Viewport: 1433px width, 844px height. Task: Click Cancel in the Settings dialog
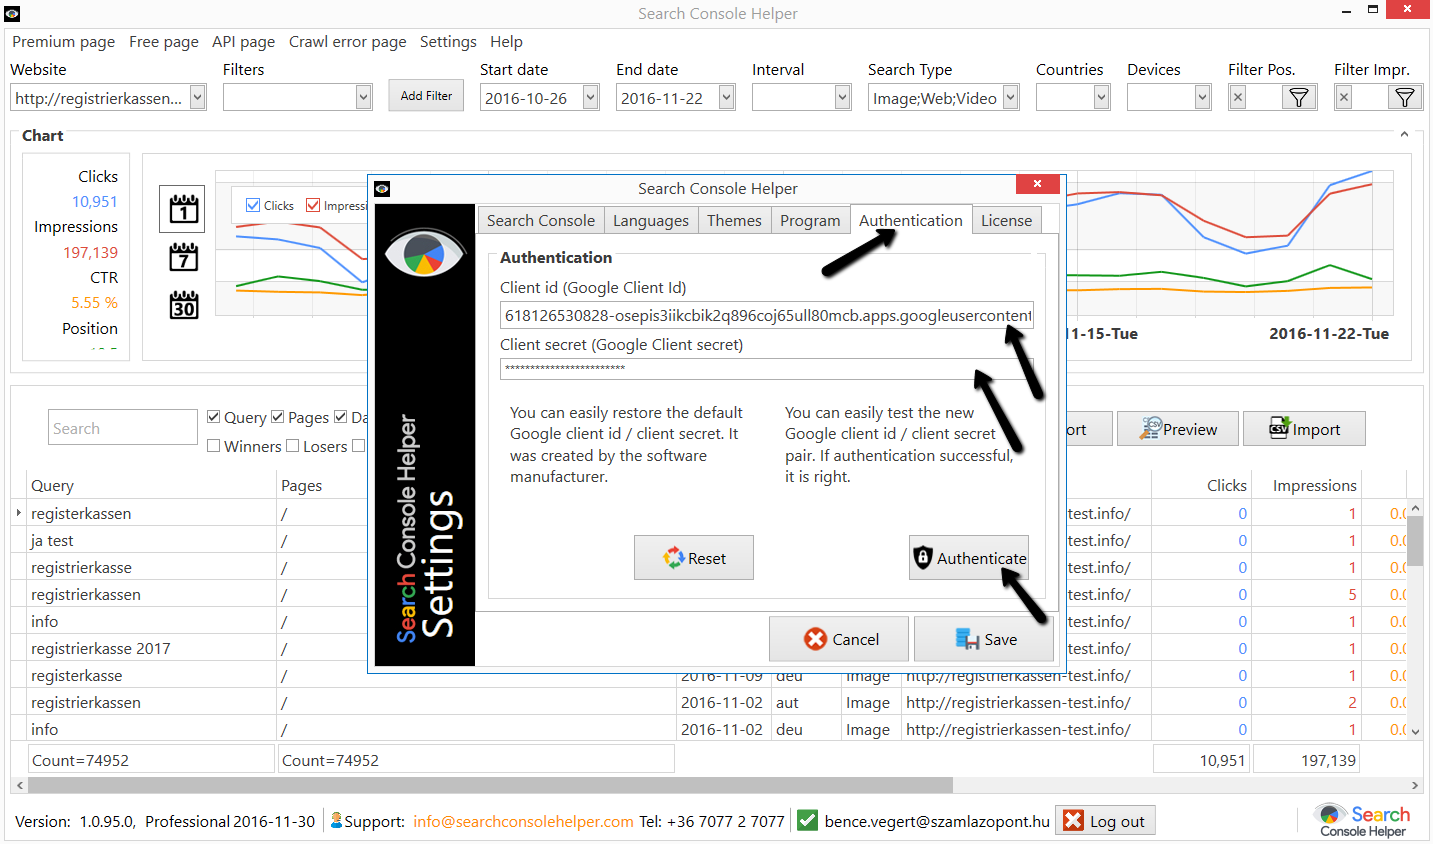839,639
